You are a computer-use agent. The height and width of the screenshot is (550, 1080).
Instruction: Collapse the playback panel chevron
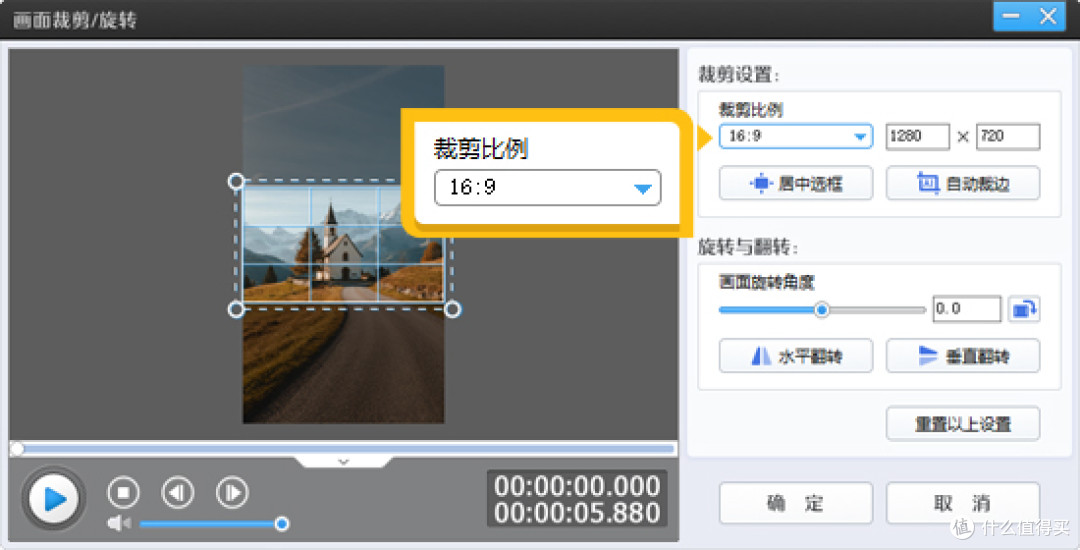pos(343,461)
